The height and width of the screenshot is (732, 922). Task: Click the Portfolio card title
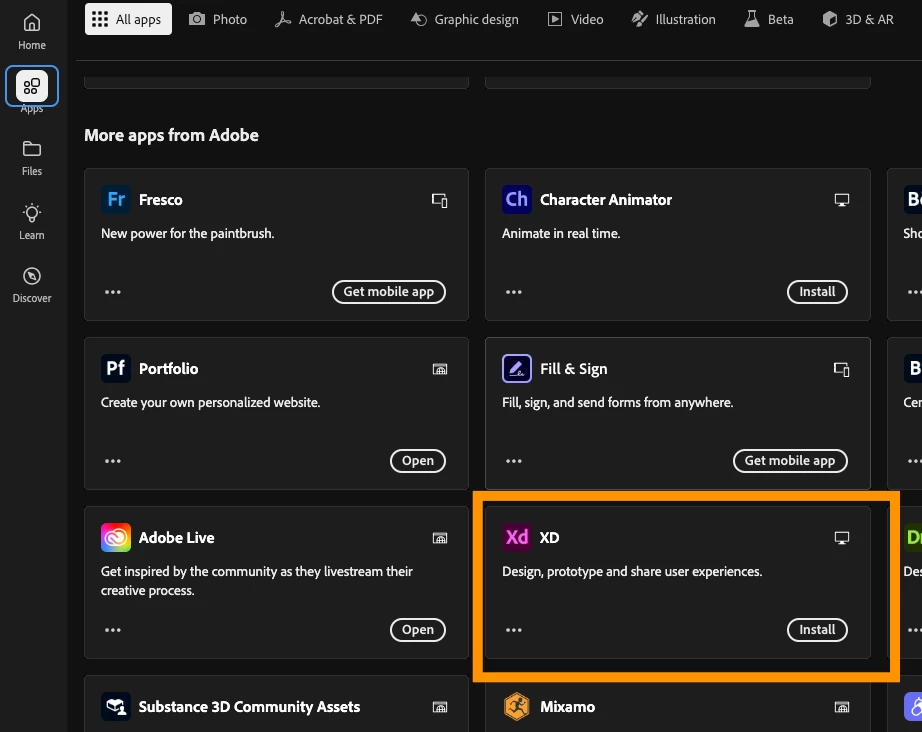[x=168, y=369]
